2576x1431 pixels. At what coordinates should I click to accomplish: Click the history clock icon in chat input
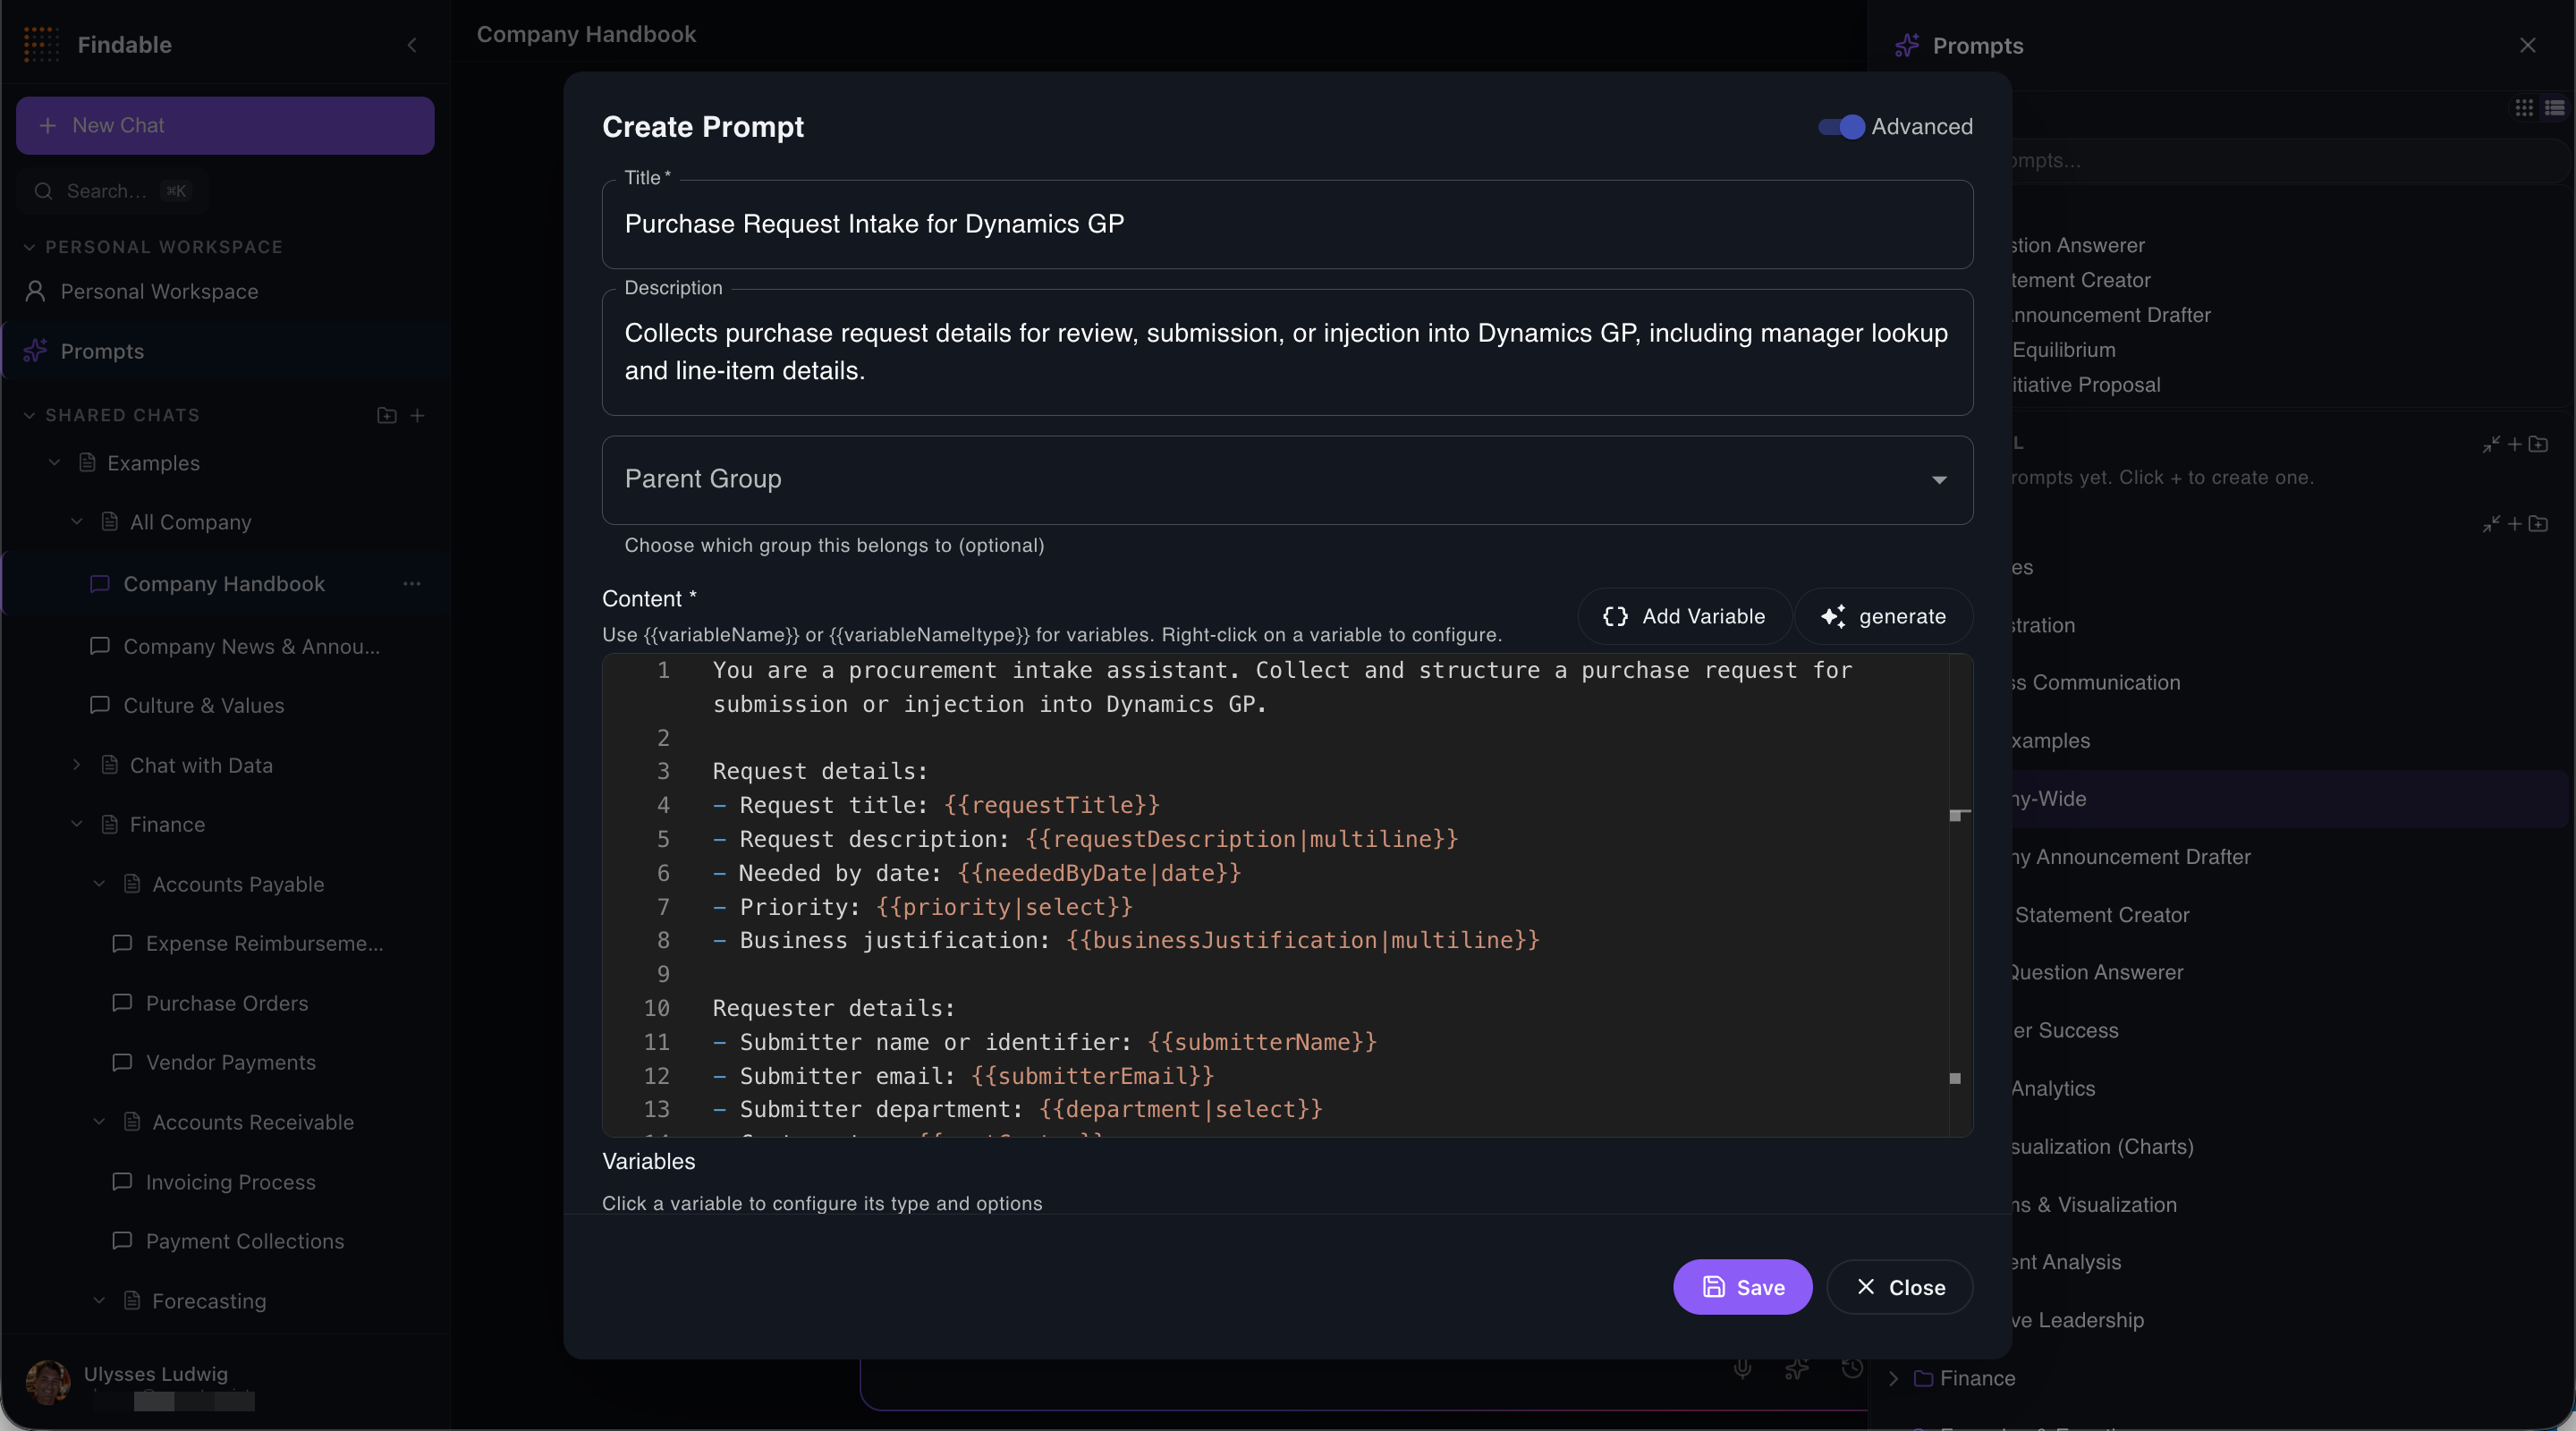(x=1851, y=1369)
